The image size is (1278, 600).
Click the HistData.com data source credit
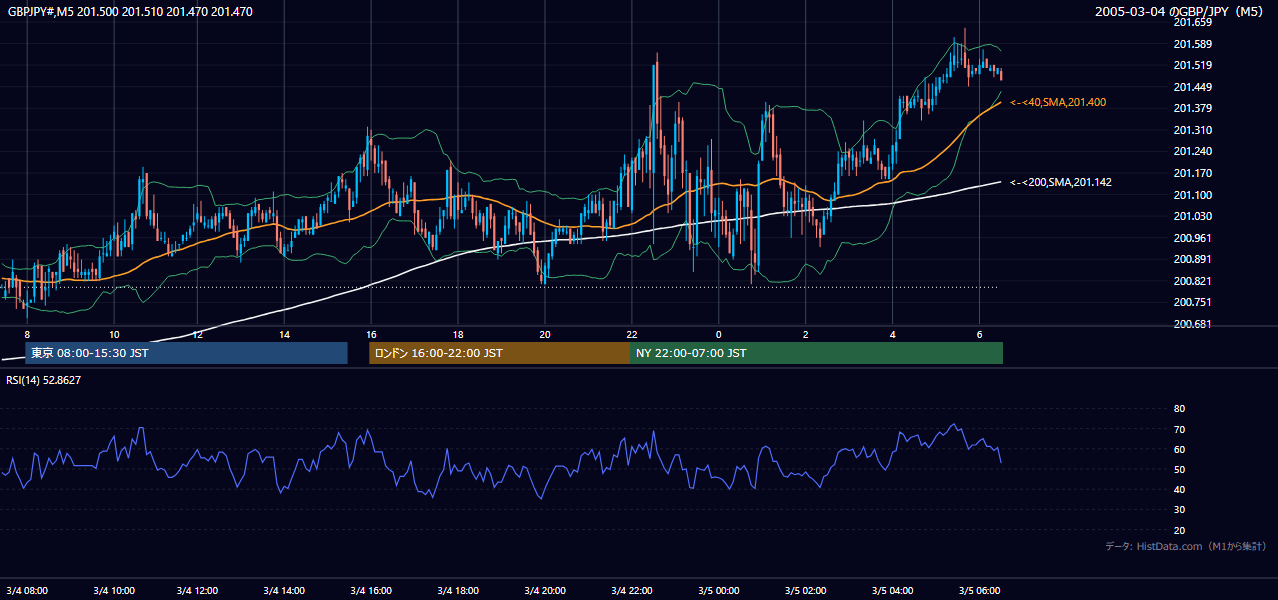click(1186, 546)
